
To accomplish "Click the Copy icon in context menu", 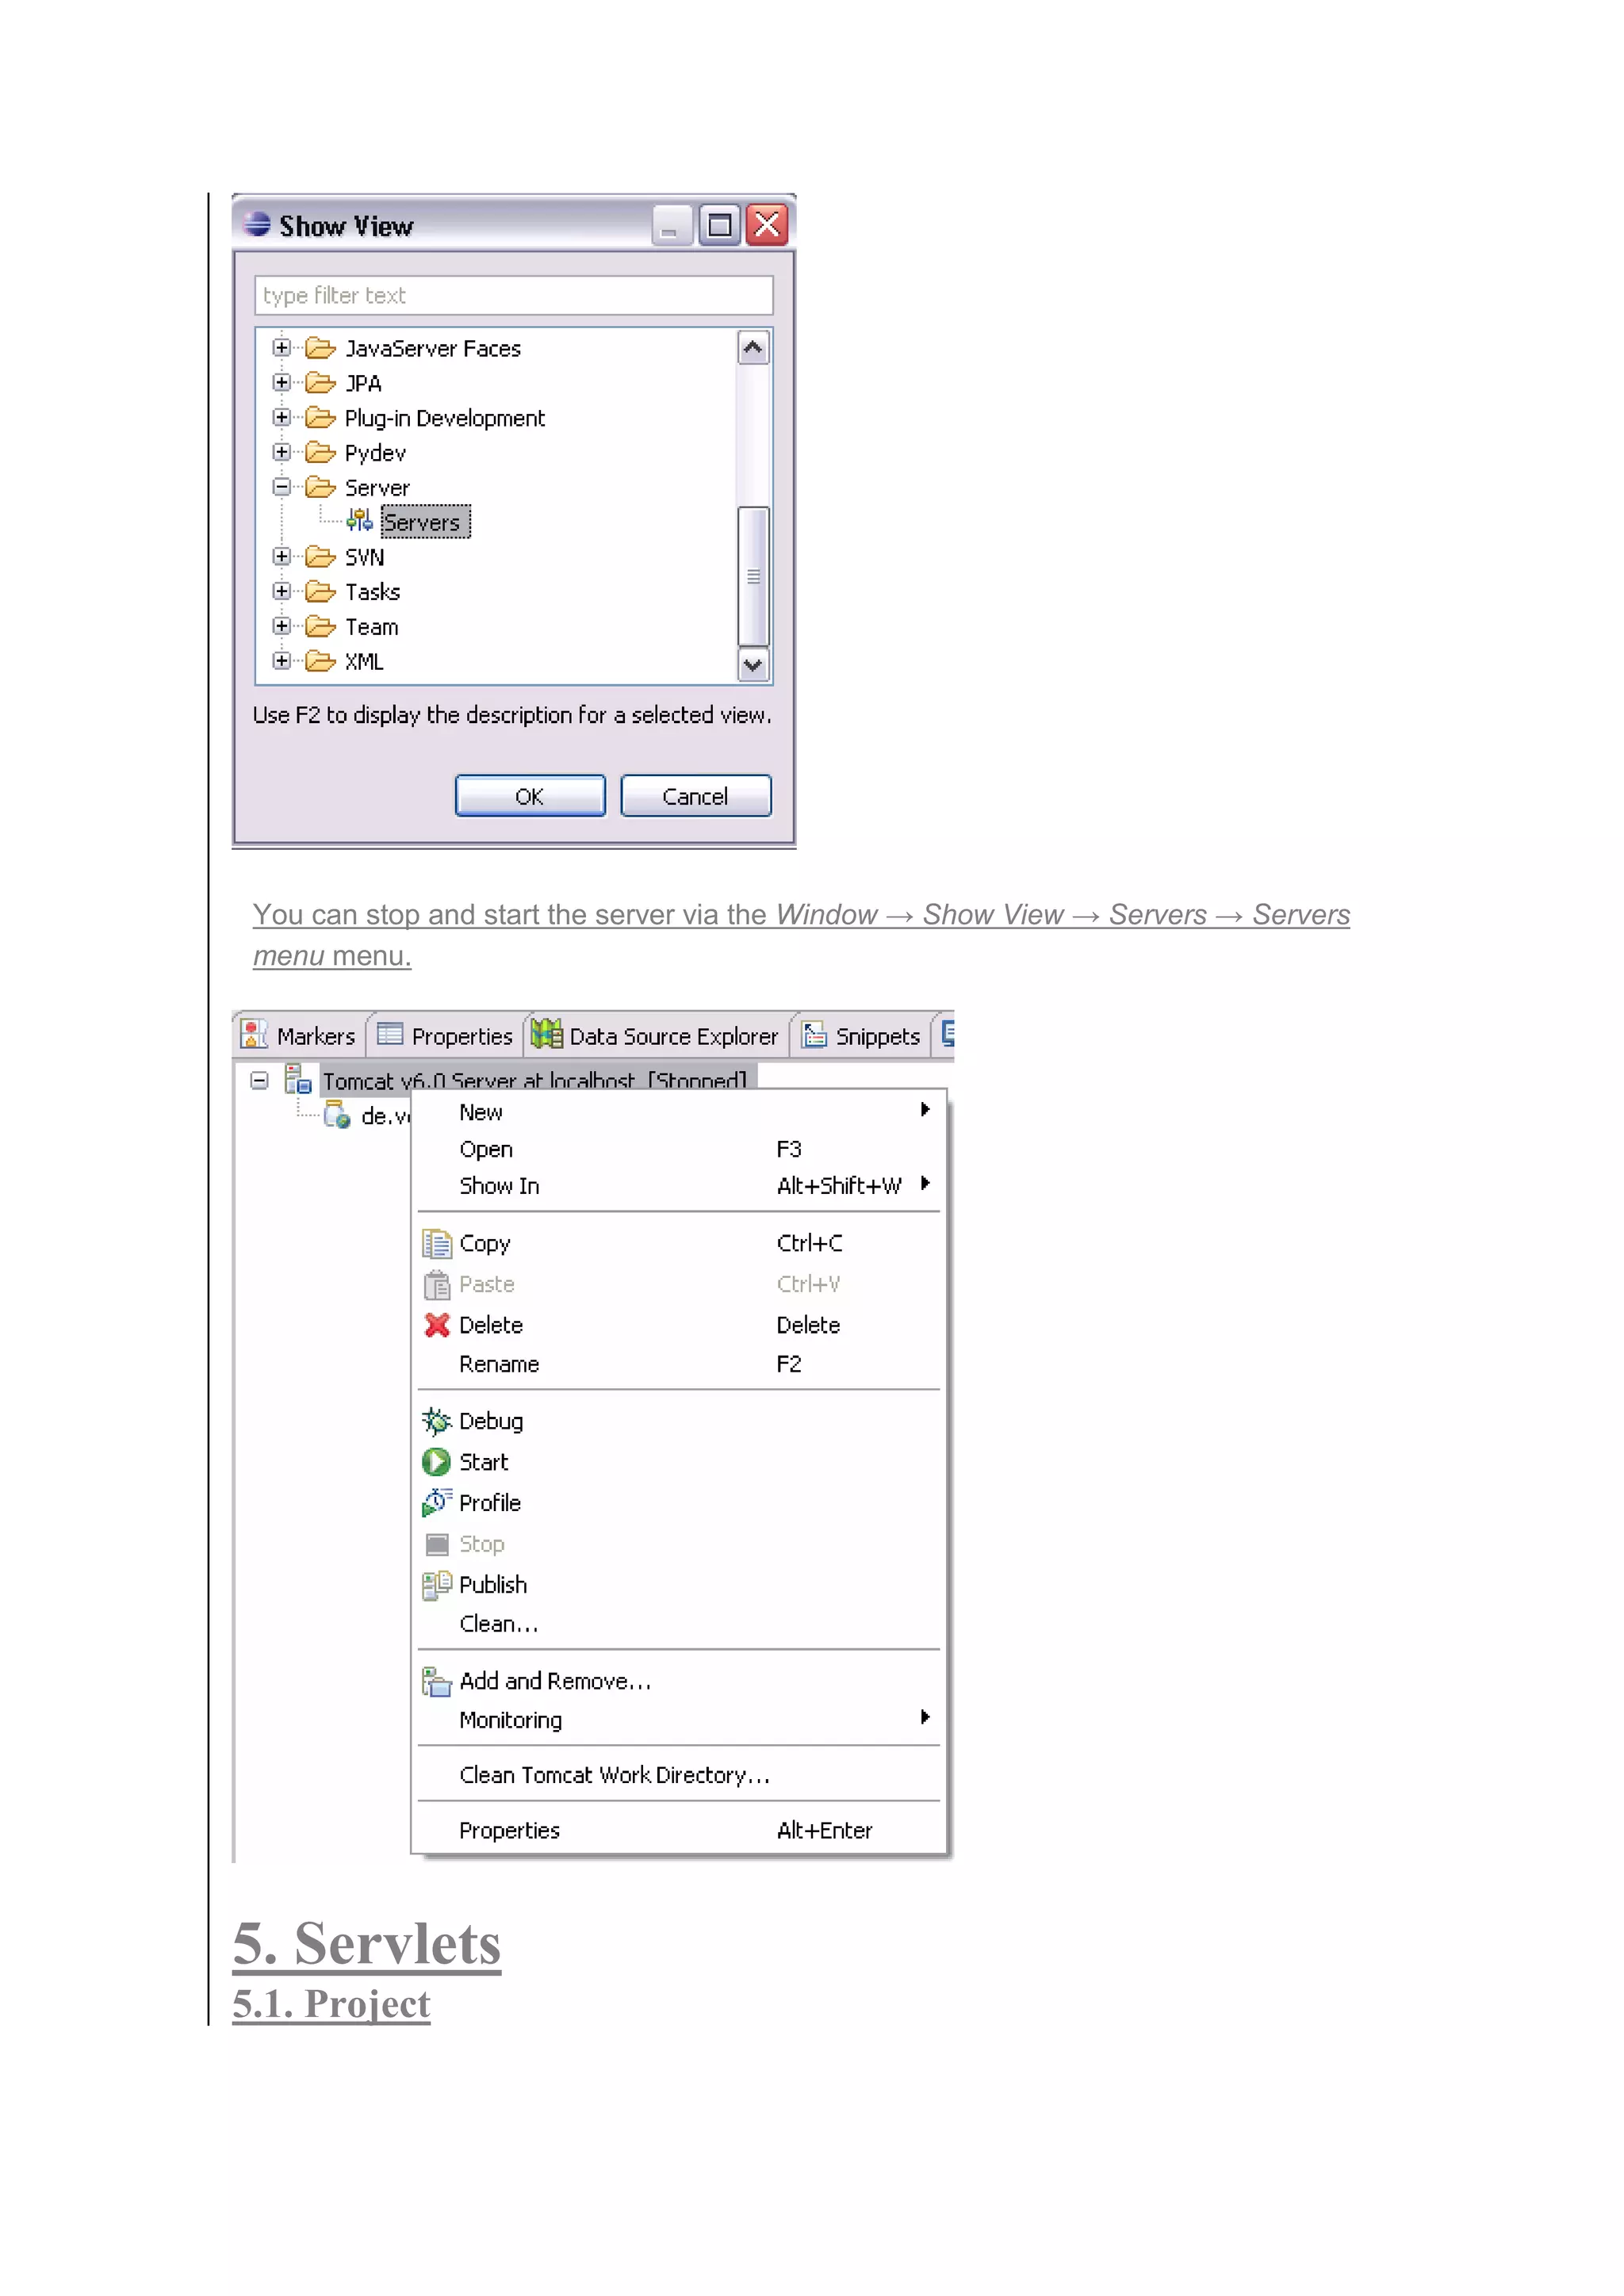I will 437,1243.
